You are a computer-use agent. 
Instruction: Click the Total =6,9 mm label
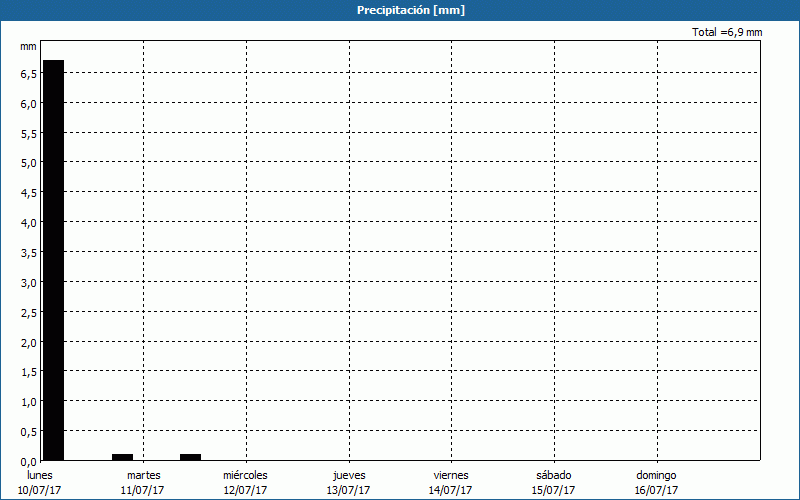pyautogui.click(x=727, y=33)
